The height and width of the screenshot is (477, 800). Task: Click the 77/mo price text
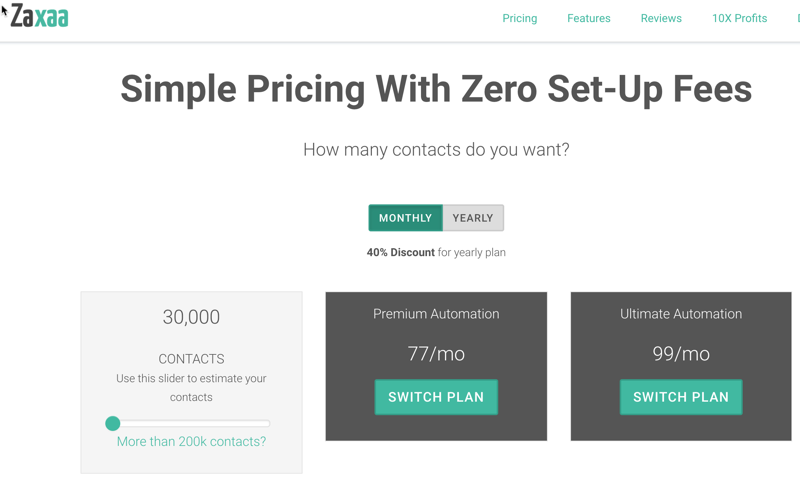pyautogui.click(x=436, y=354)
